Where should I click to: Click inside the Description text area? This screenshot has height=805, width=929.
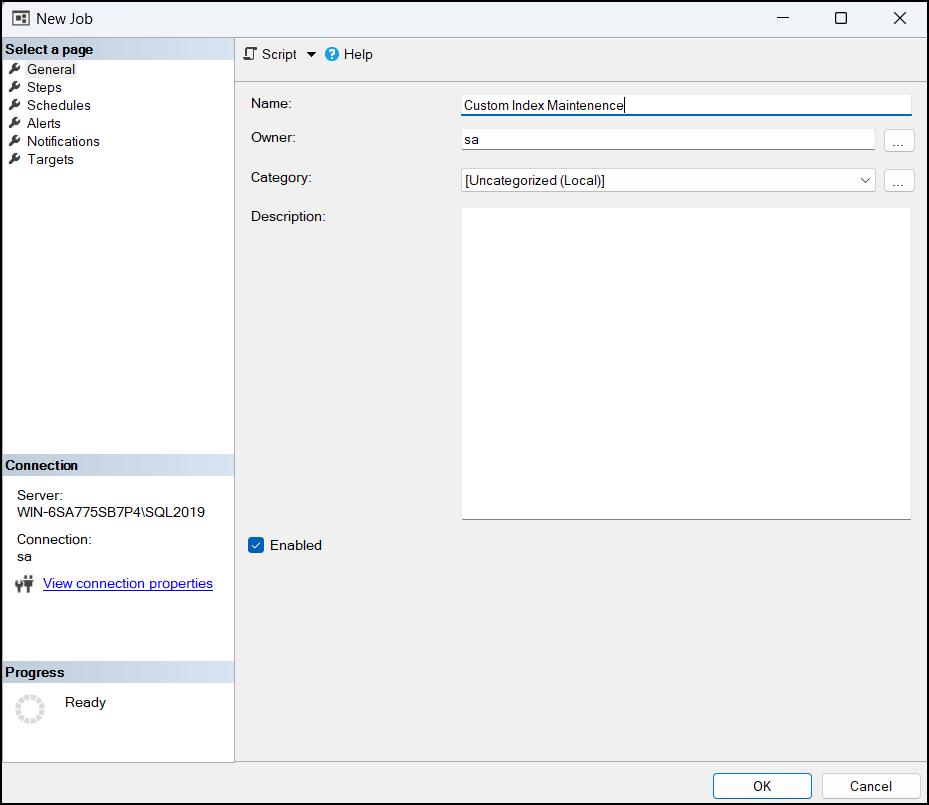686,363
